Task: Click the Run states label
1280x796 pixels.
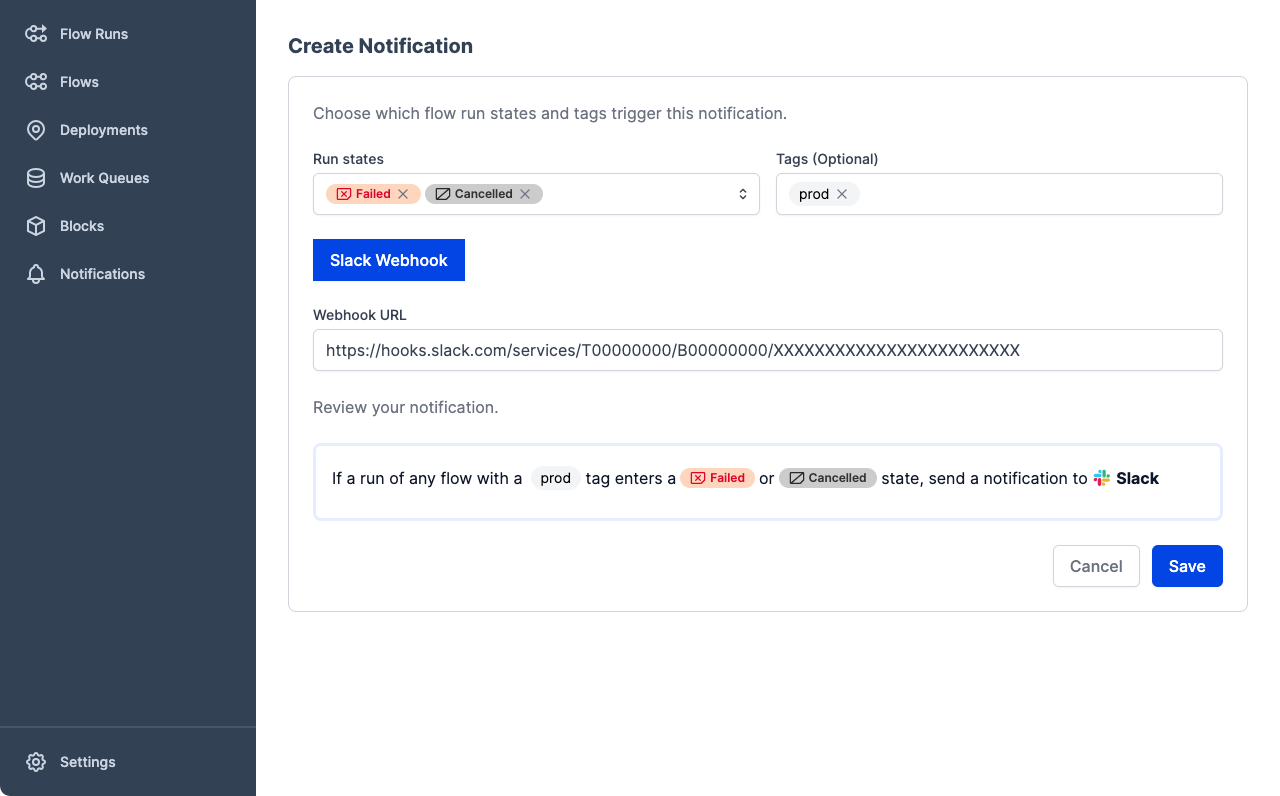Action: point(348,159)
